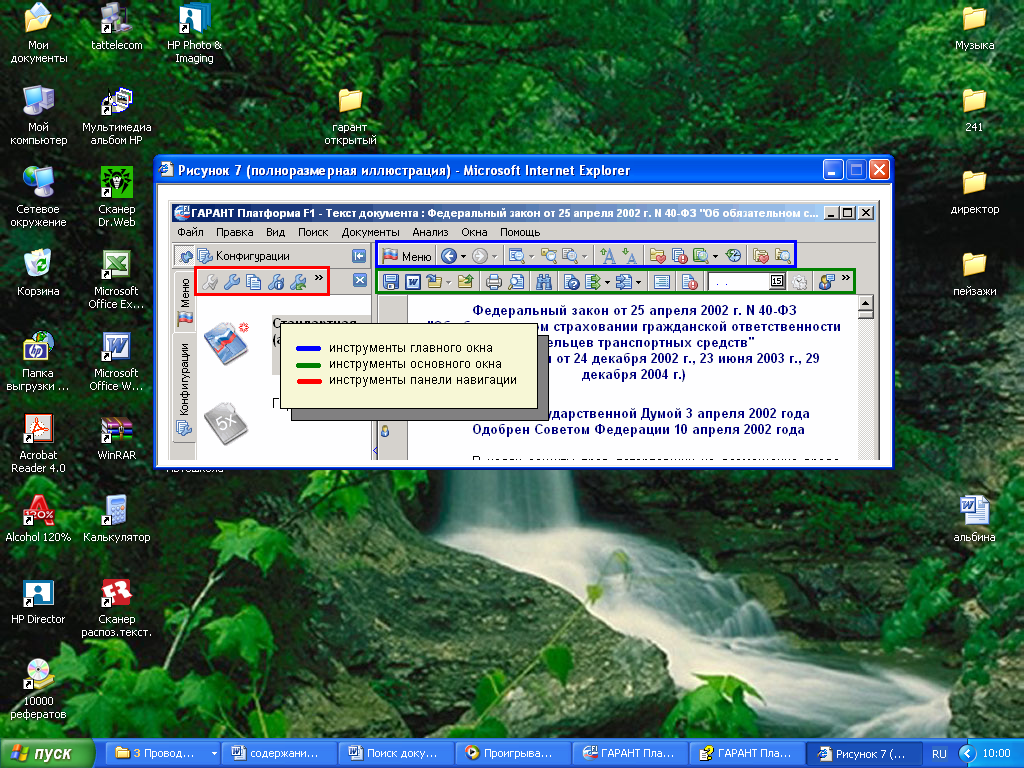
Task: Click the save diskette icon
Action: pyautogui.click(x=391, y=281)
